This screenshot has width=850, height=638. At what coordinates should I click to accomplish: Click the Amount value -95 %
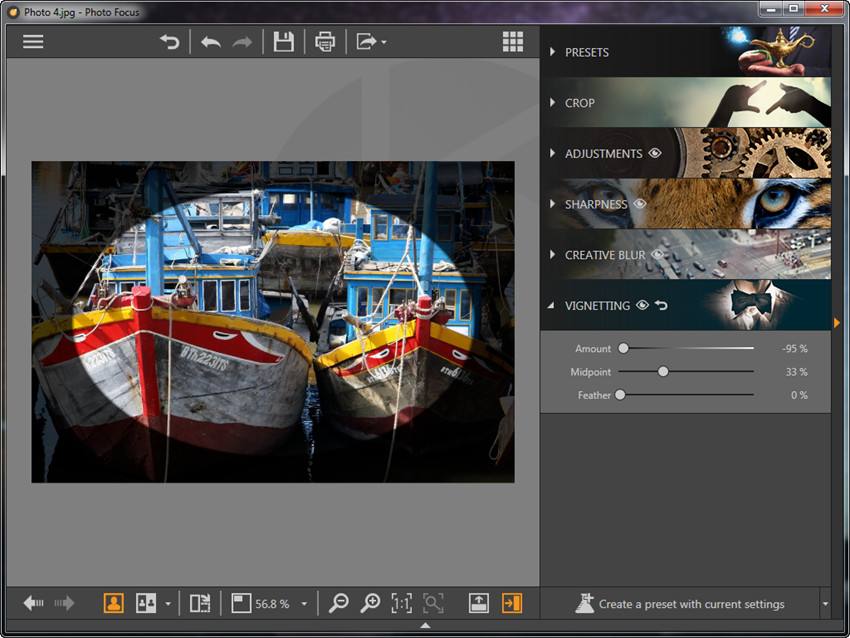coord(795,349)
